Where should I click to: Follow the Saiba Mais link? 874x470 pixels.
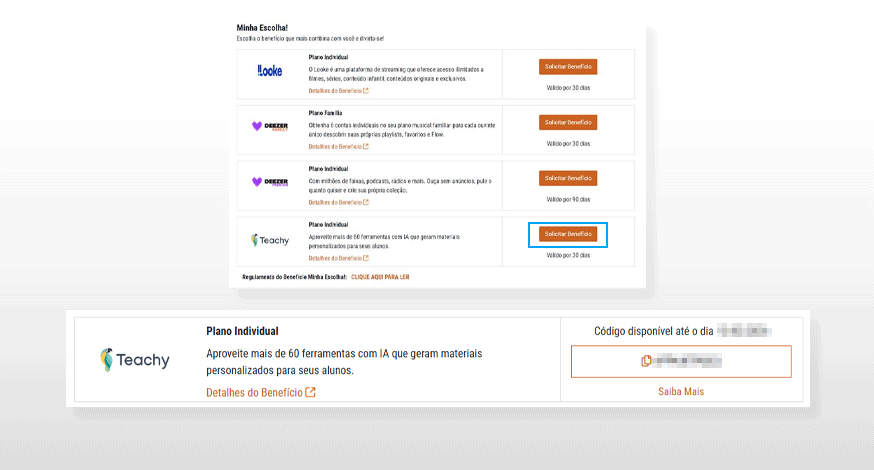[680, 391]
